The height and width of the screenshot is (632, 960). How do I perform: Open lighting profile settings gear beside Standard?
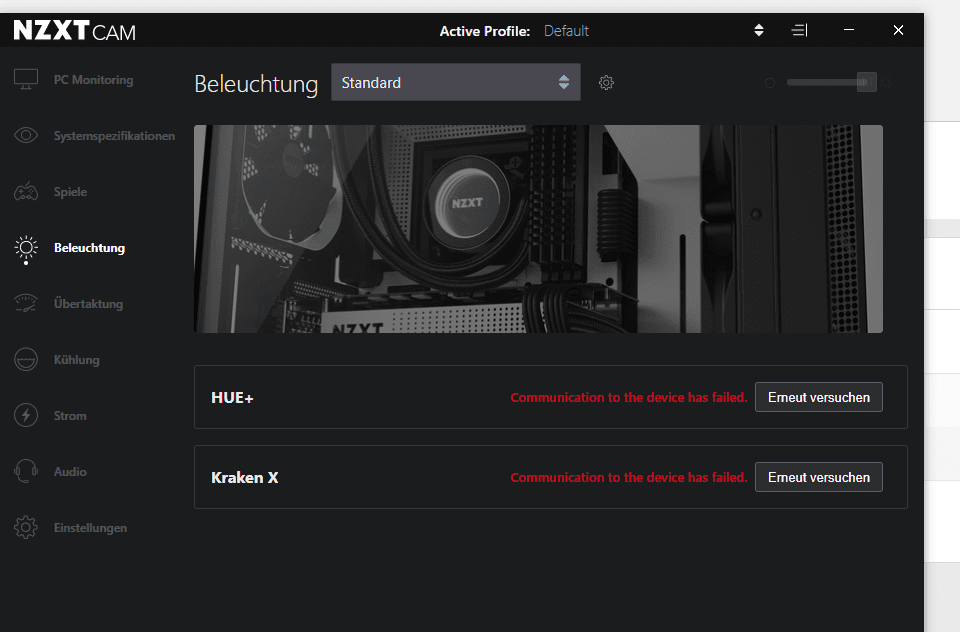[606, 83]
